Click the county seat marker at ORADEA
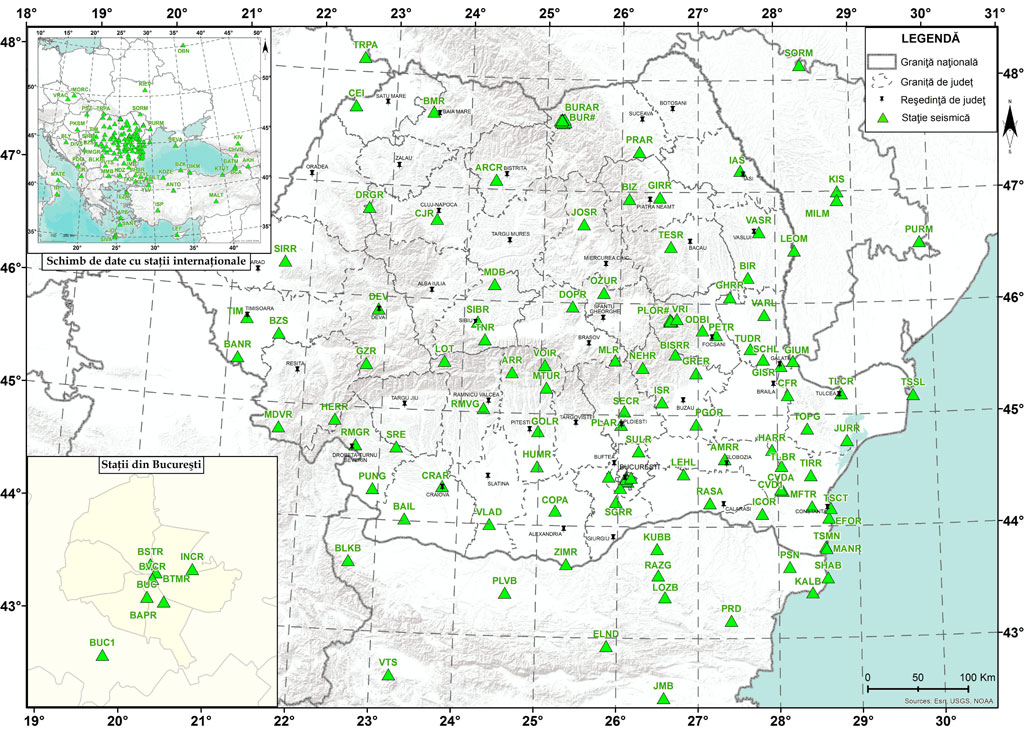Screen dimensions: 1024x734 (312, 173)
